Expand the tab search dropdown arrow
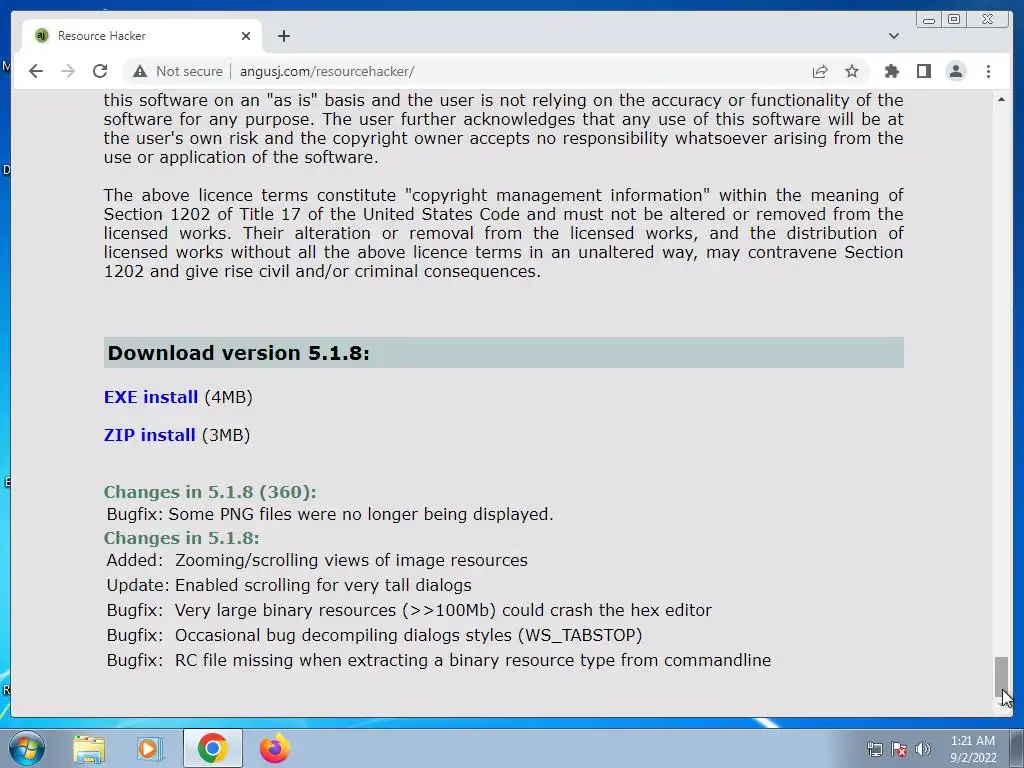Screen dimensions: 1024x768 [894, 36]
